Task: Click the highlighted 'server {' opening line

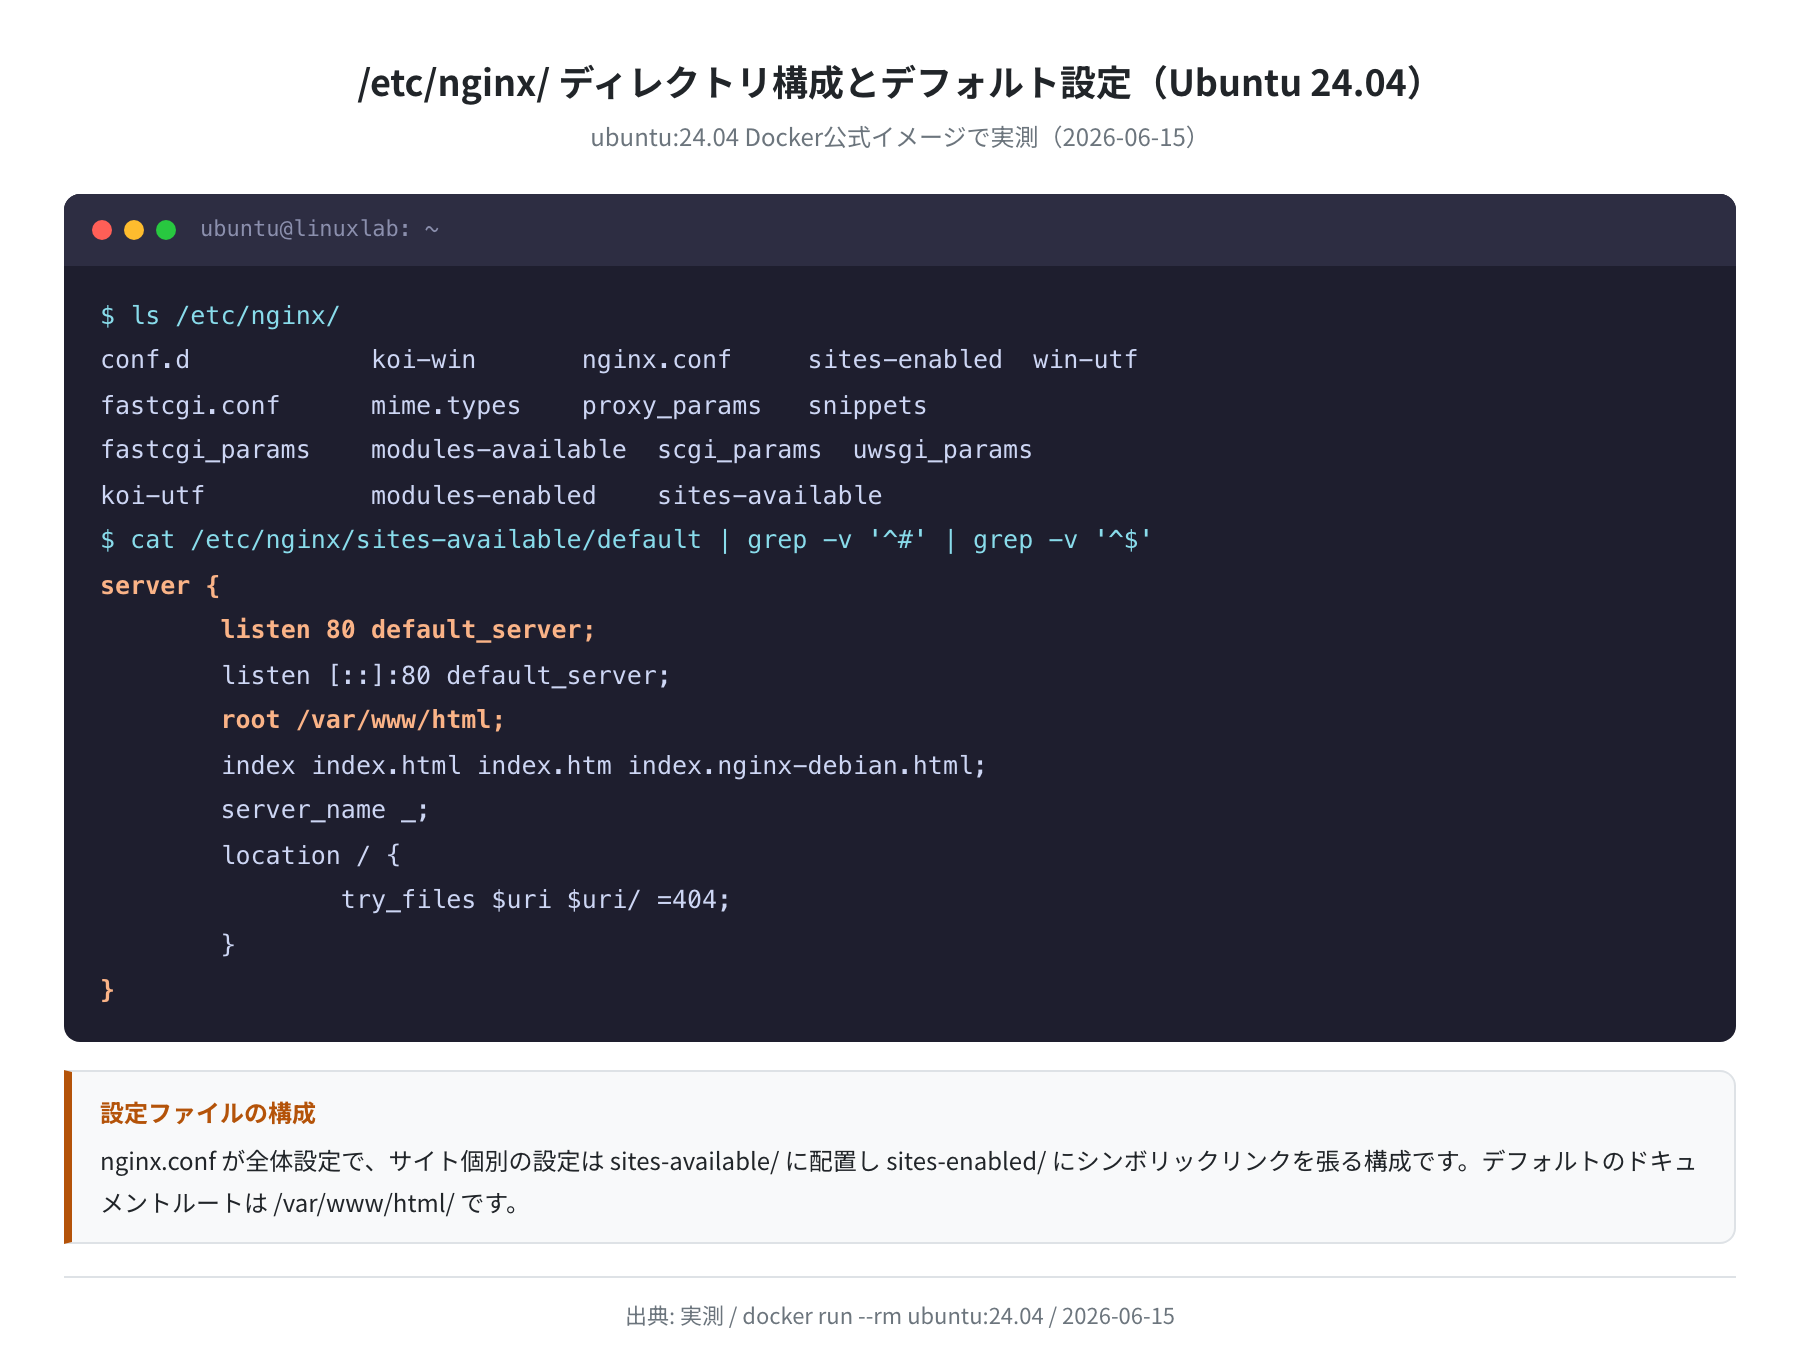Action: 160,586
